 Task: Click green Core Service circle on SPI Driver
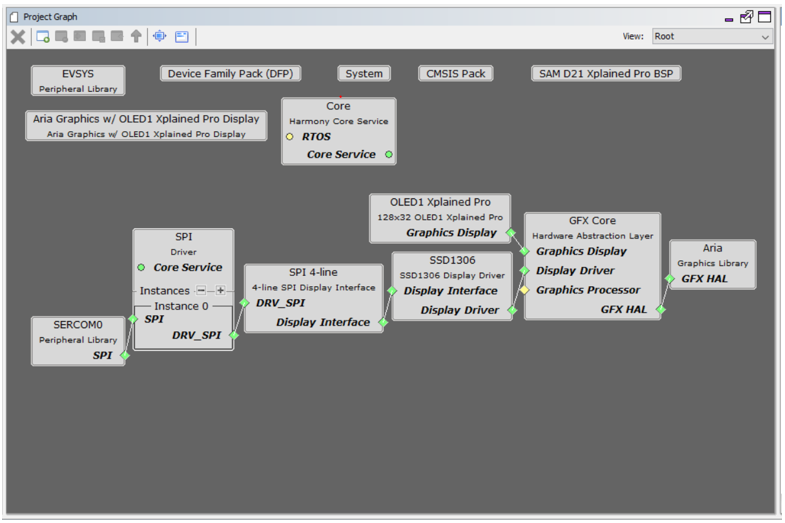(141, 267)
